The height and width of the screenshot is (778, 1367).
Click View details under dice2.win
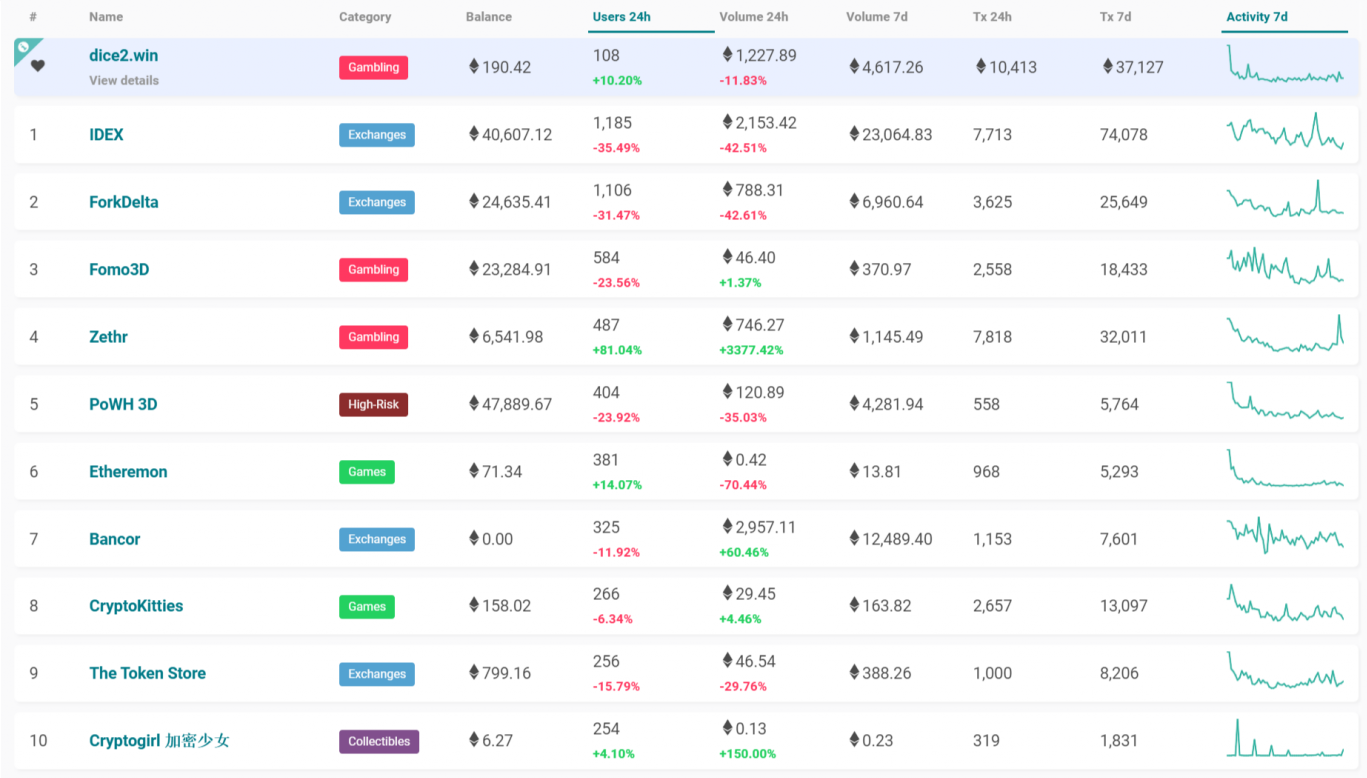pyautogui.click(x=124, y=81)
